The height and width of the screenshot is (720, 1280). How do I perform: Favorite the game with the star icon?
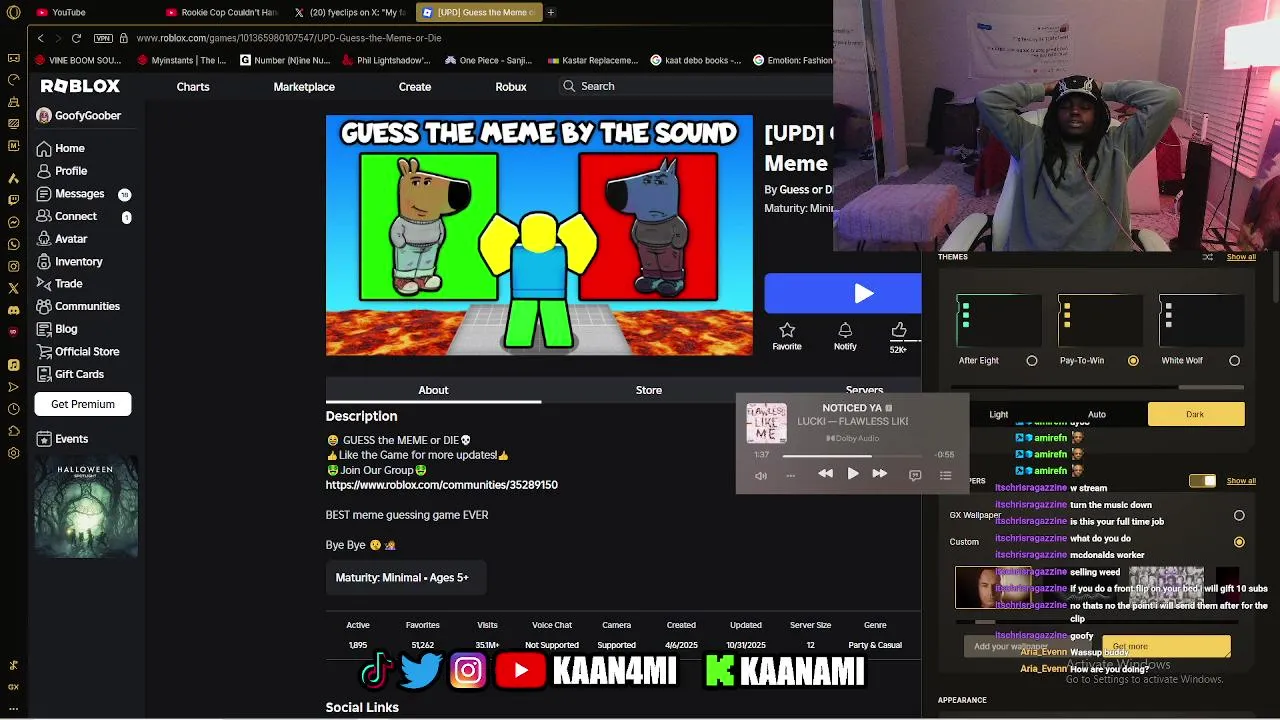coord(787,336)
